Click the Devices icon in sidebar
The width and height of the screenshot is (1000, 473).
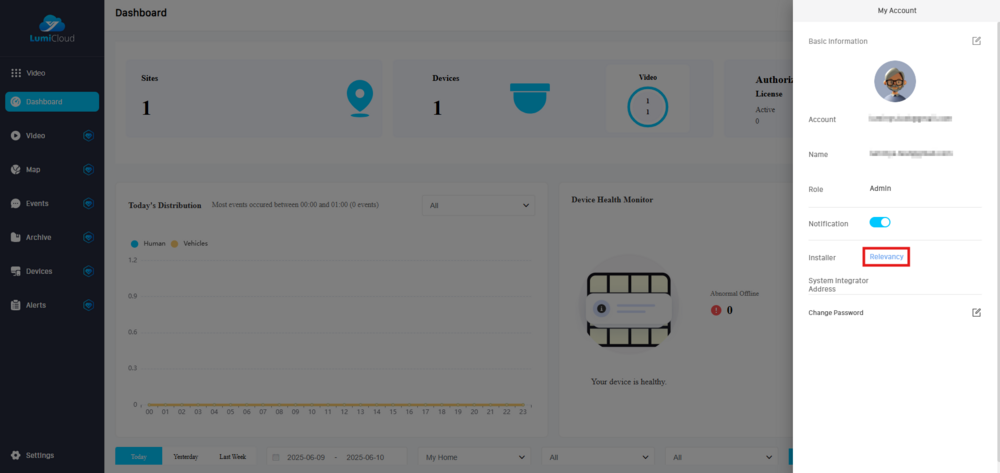coord(16,271)
